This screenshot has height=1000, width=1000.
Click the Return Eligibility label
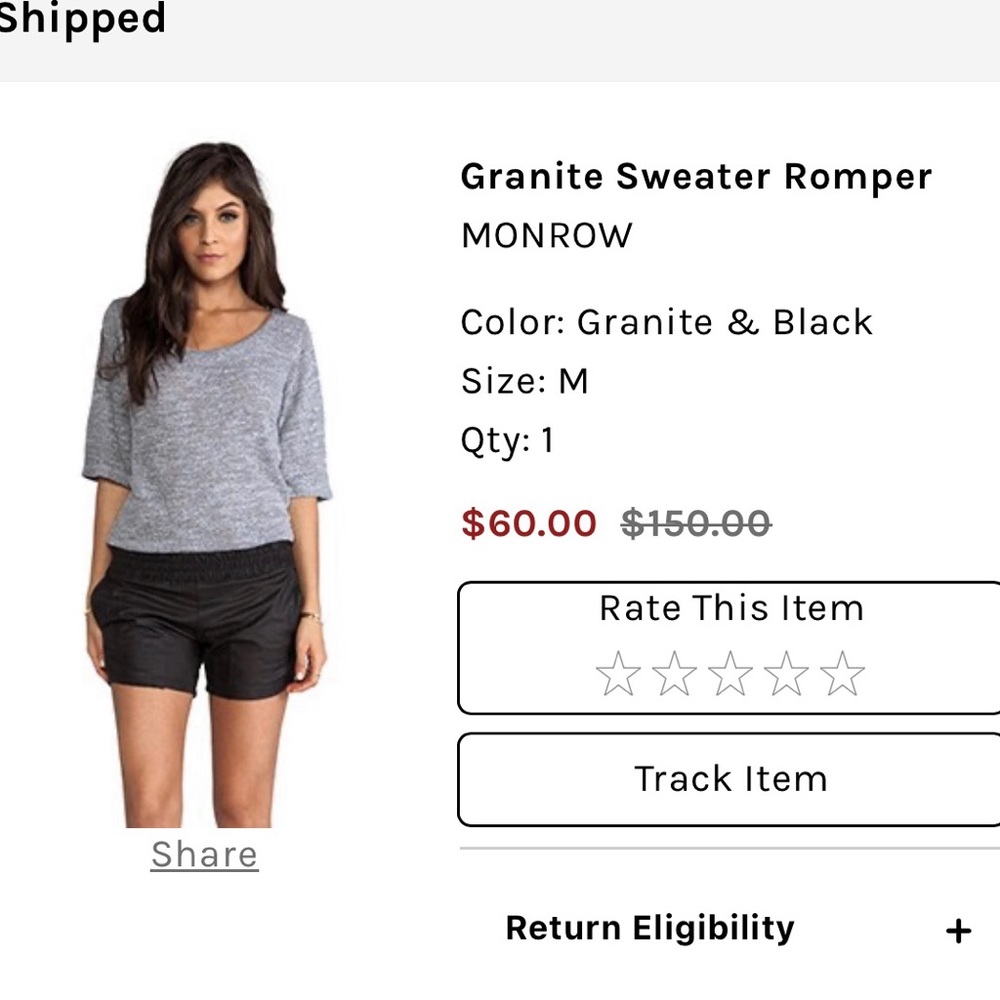pyautogui.click(x=650, y=929)
